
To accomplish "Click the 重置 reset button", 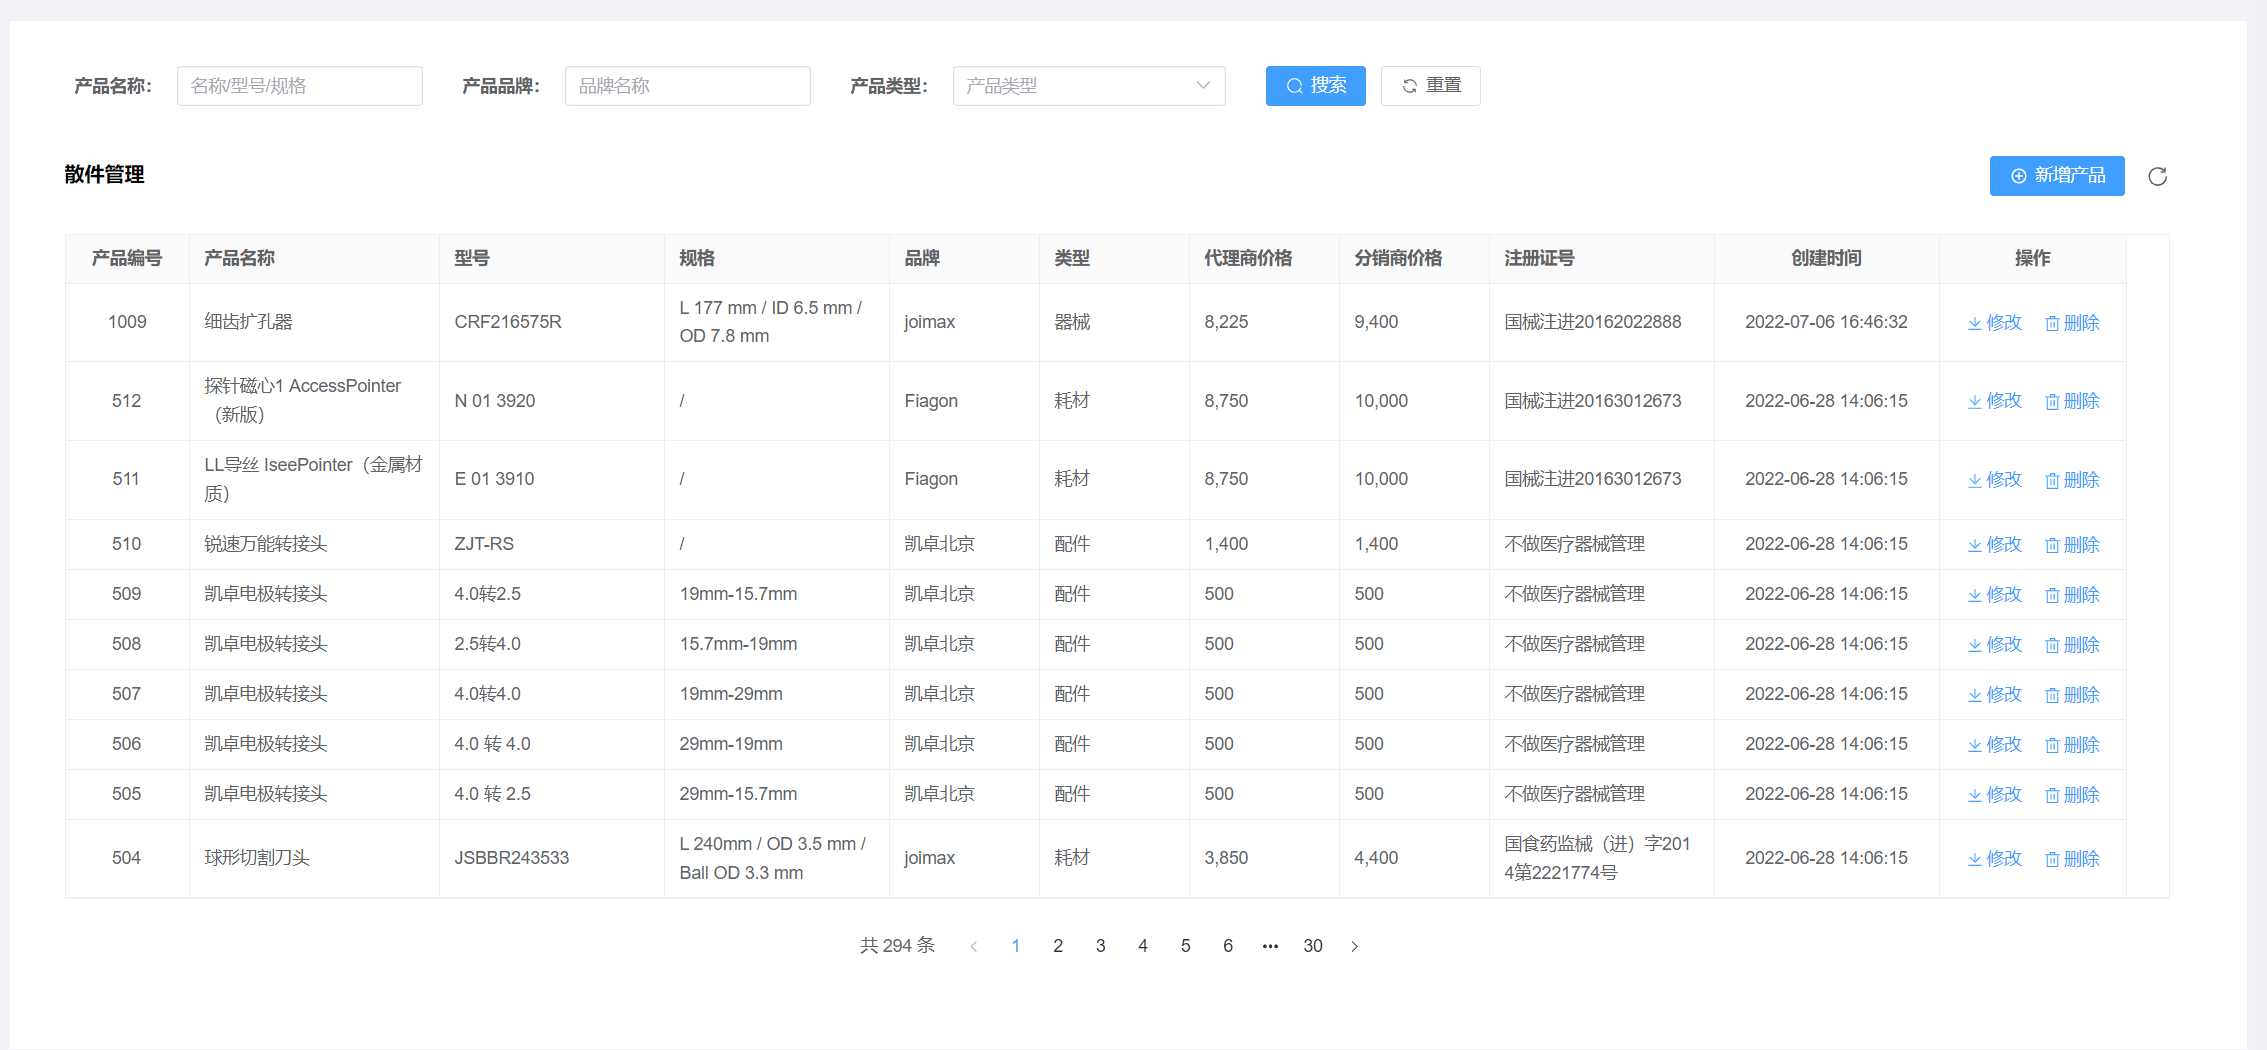I will 1430,86.
